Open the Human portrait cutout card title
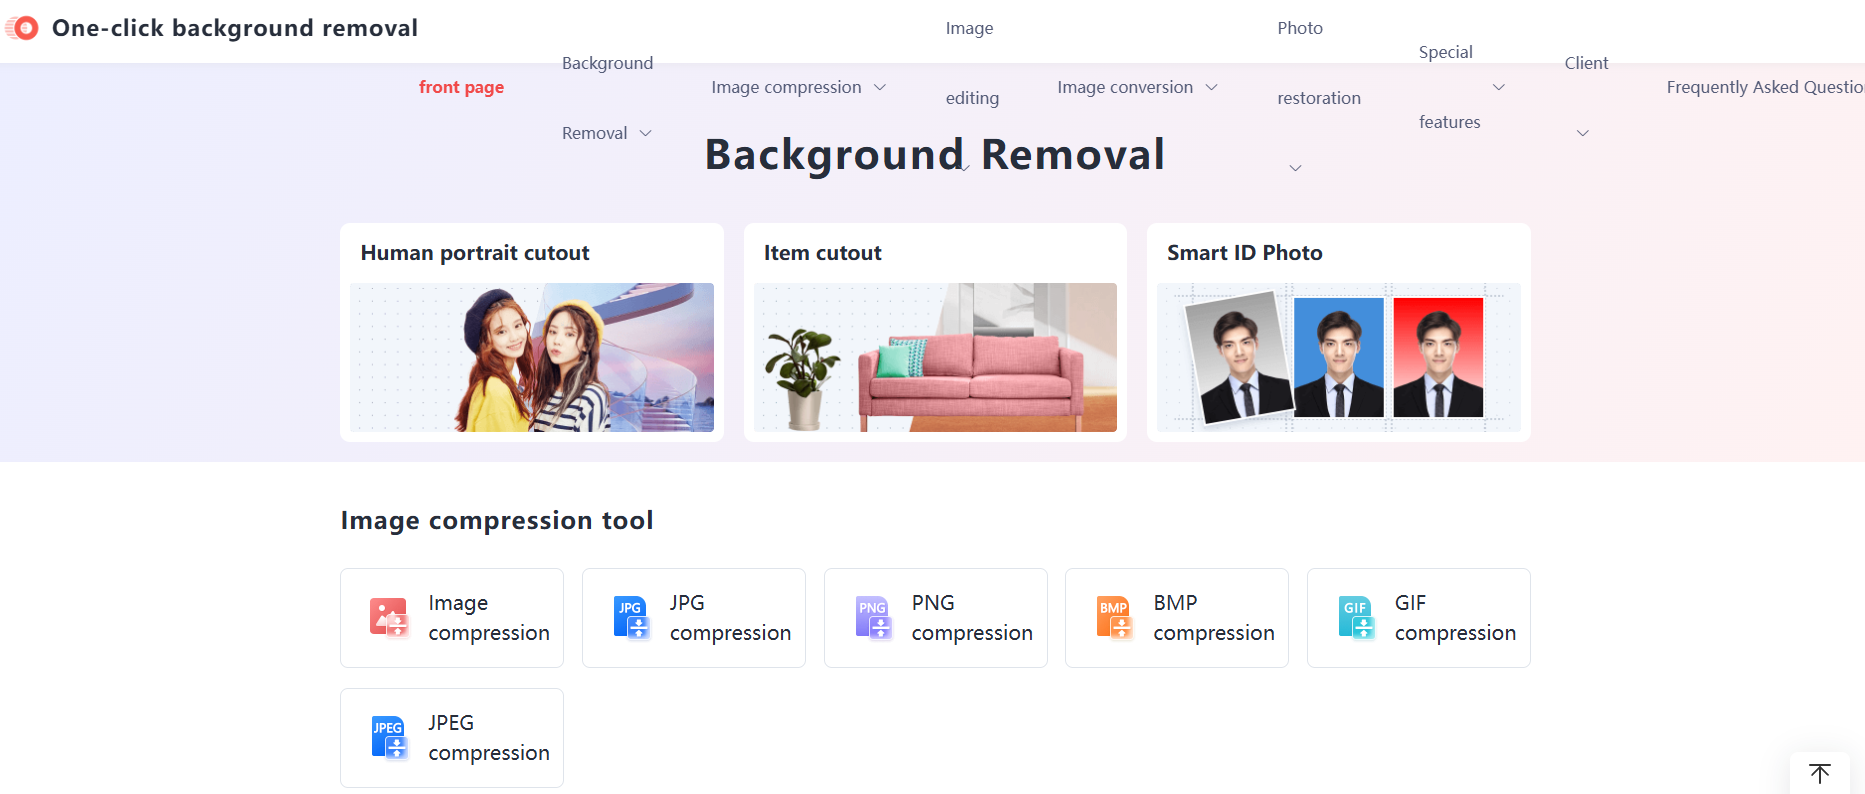The width and height of the screenshot is (1865, 794). click(475, 253)
